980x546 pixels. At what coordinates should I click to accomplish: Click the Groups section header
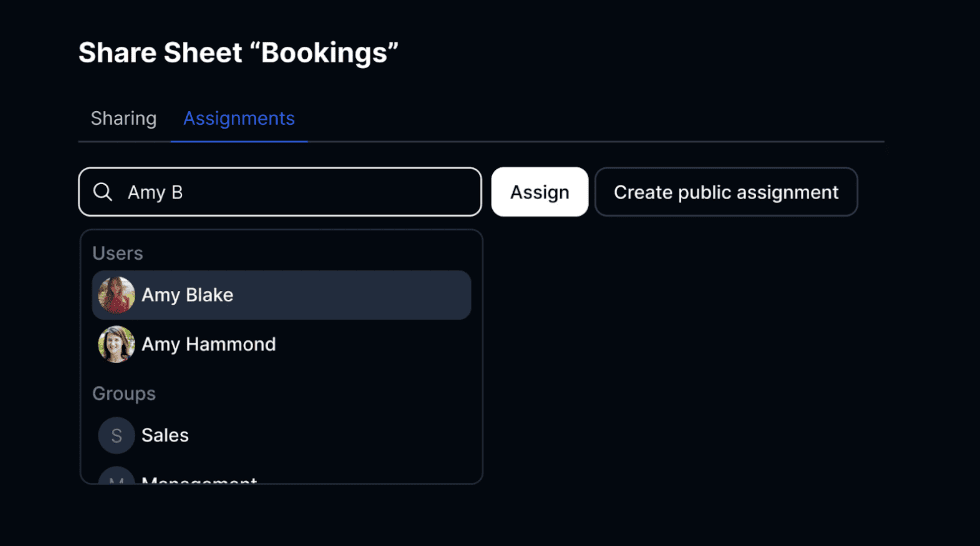(123, 393)
